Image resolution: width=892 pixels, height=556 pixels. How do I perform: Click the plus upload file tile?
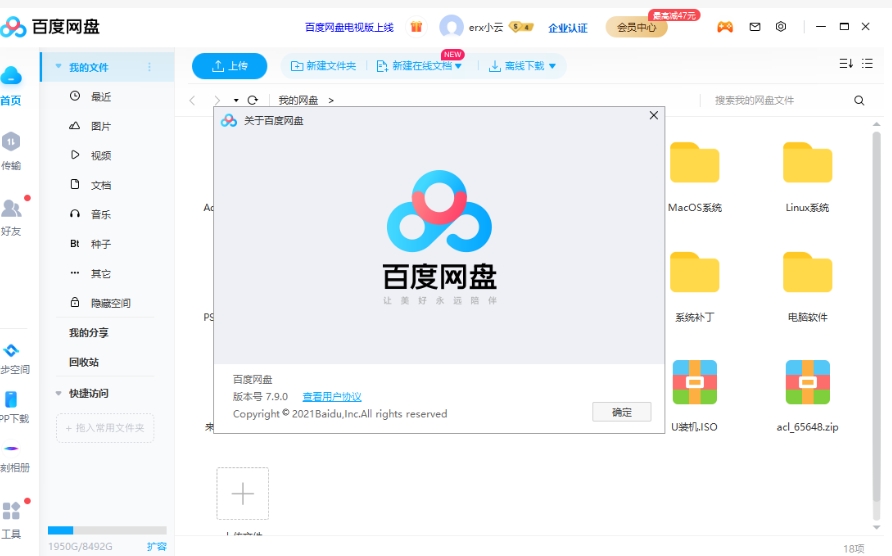click(242, 493)
